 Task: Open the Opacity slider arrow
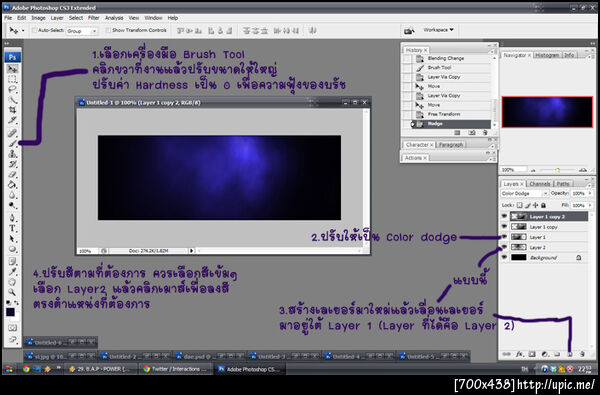pos(589,194)
